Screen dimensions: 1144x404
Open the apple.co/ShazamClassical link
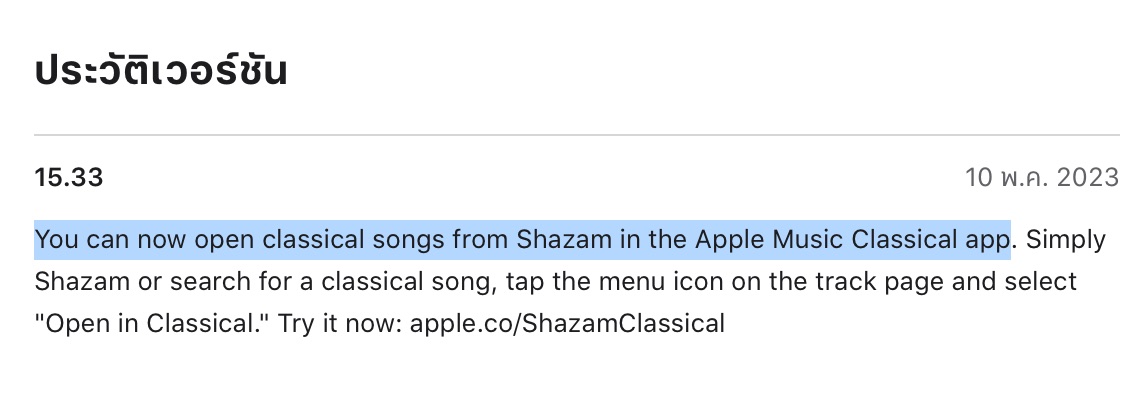click(567, 323)
